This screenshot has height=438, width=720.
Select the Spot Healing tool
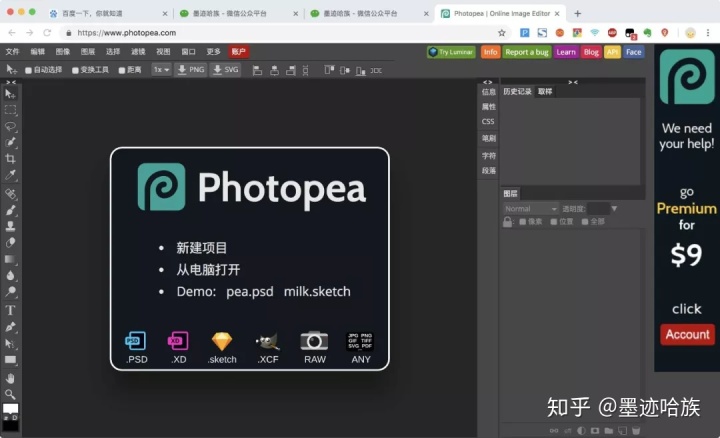(x=10, y=194)
